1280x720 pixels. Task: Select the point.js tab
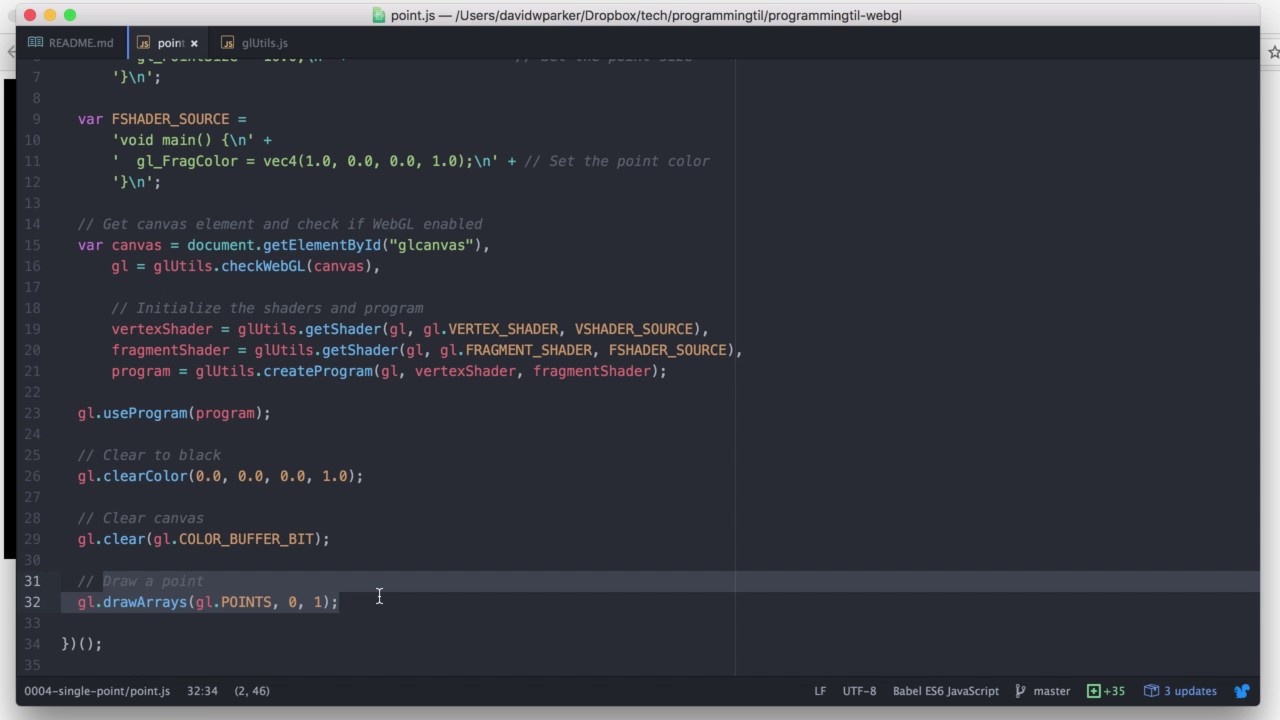[x=168, y=43]
